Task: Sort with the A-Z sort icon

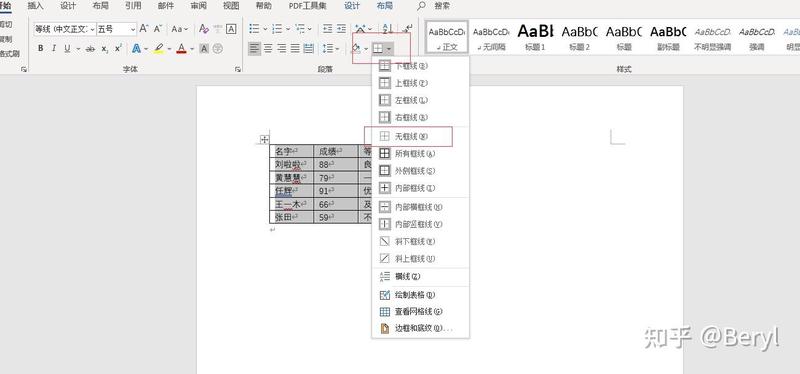Action: coord(387,29)
